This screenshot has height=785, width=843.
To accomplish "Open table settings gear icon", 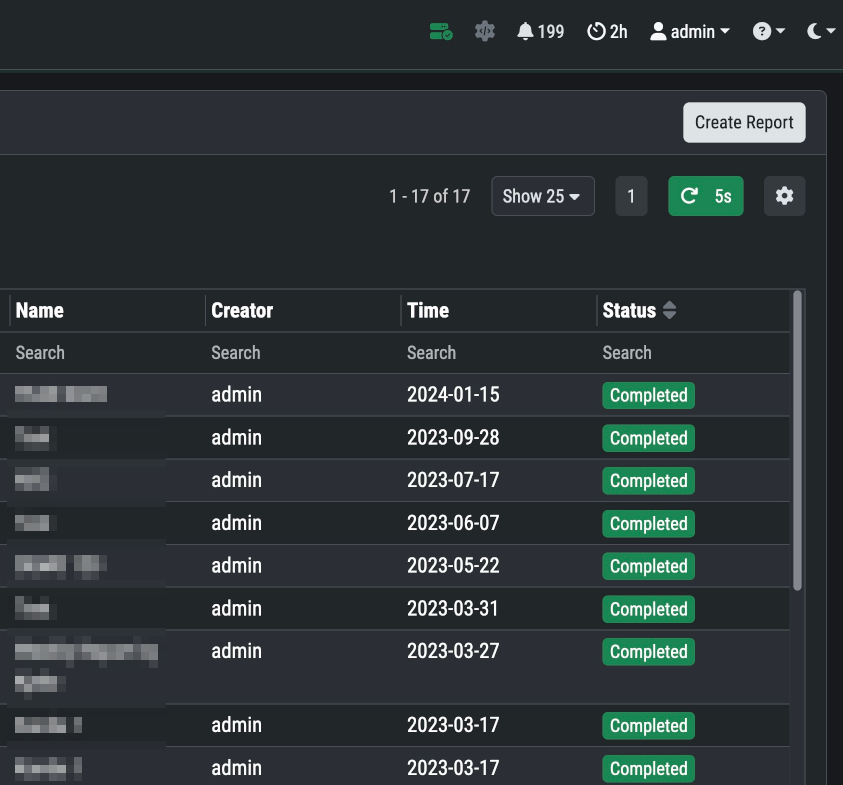I will (784, 196).
